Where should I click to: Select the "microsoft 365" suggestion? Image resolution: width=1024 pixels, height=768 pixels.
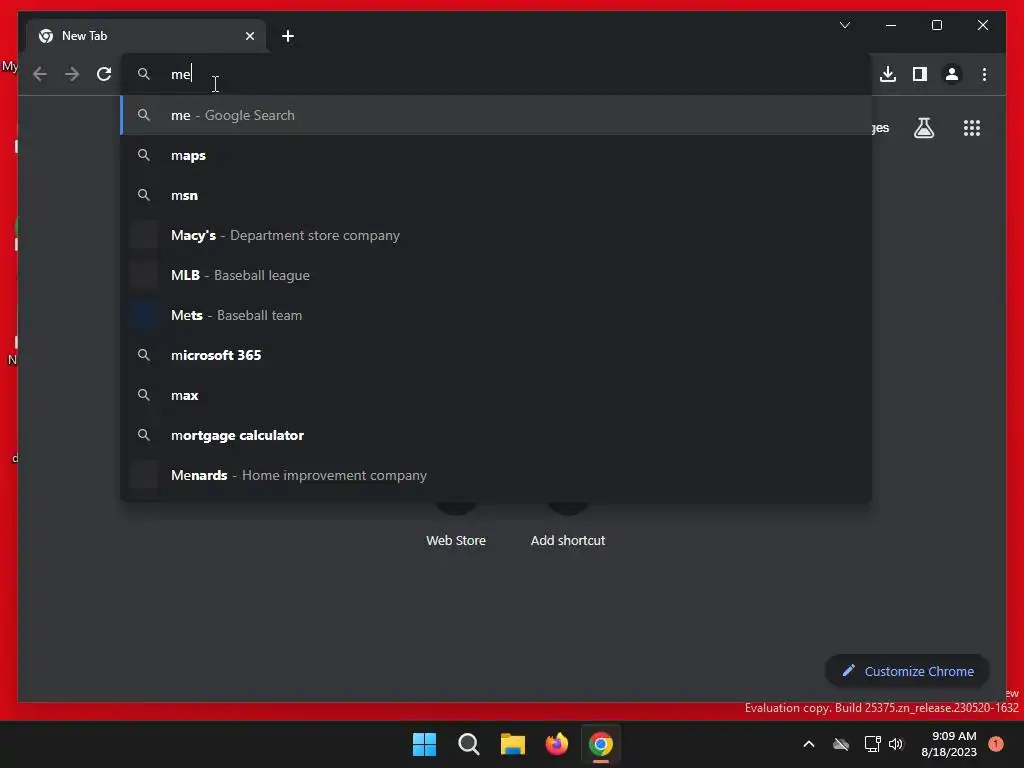click(x=496, y=355)
